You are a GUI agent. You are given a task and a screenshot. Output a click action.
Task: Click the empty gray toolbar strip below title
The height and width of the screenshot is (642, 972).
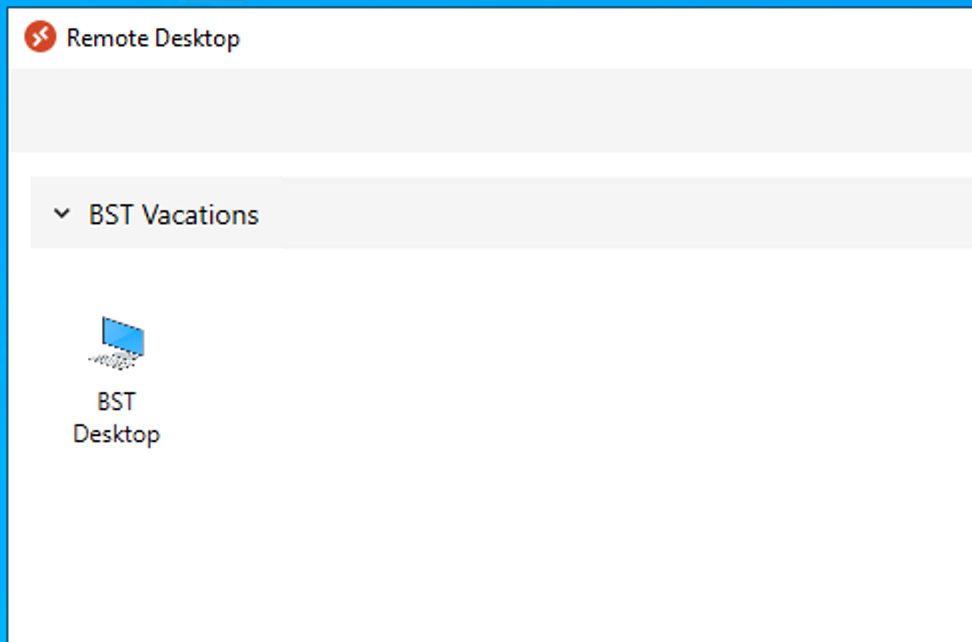pos(500,110)
